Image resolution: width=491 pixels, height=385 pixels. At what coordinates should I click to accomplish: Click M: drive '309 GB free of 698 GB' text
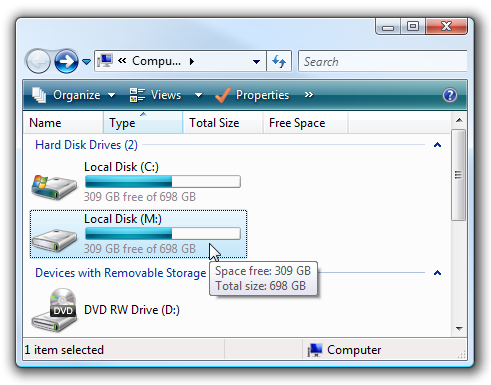(140, 249)
